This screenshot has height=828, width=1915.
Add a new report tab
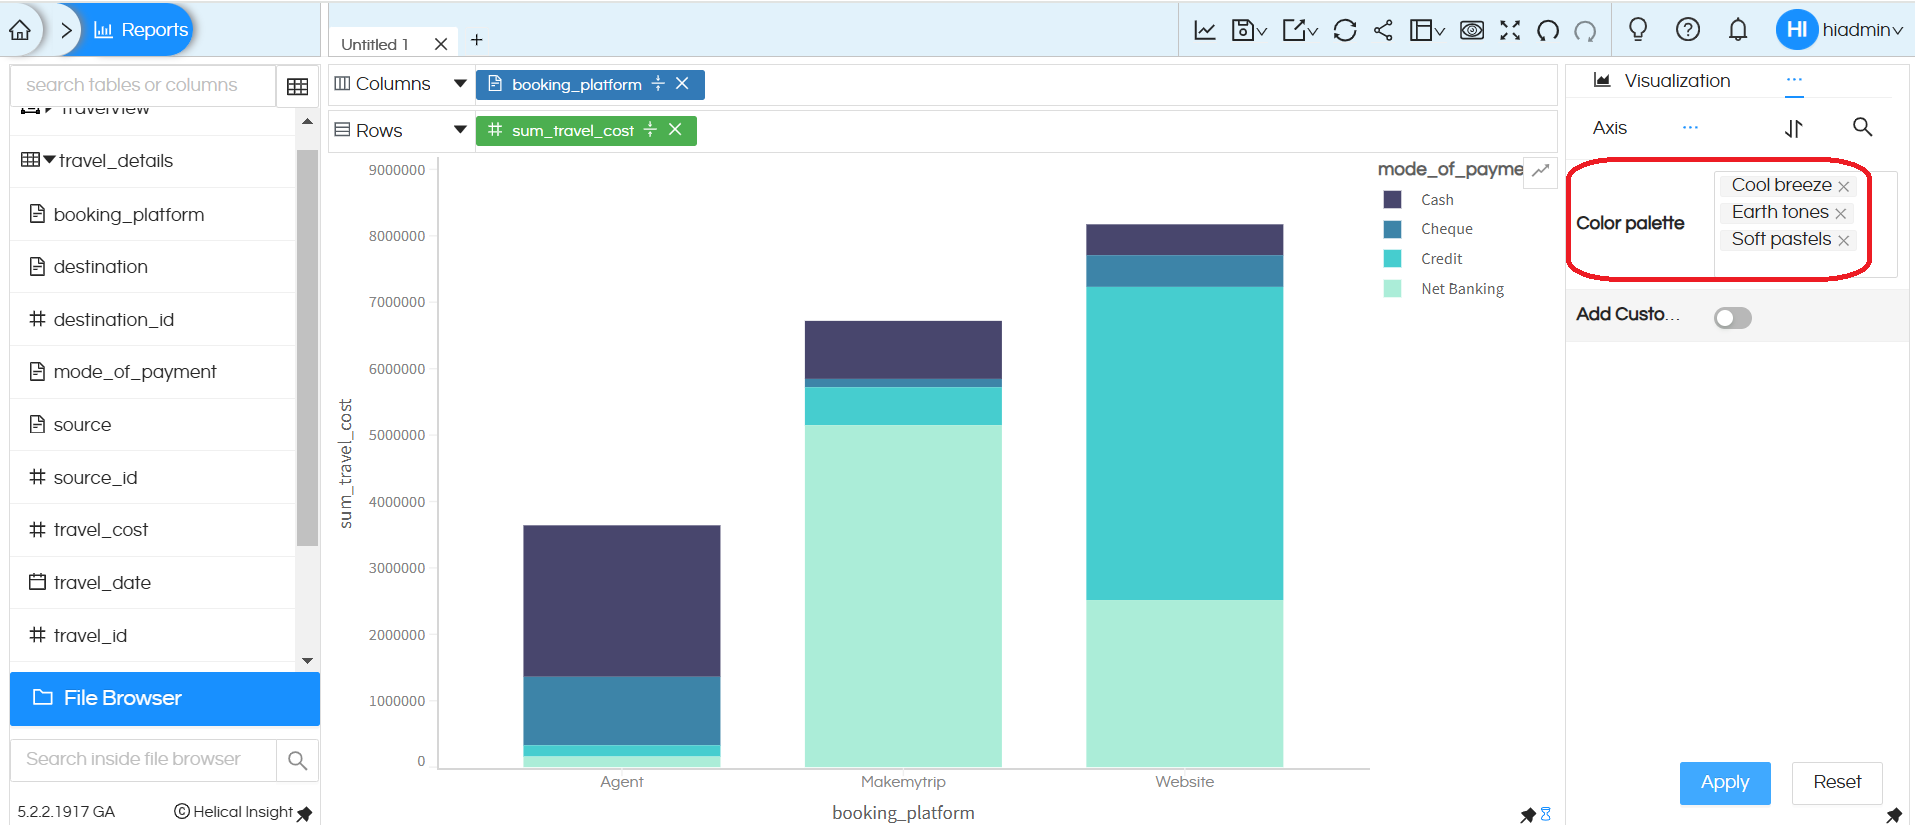pyautogui.click(x=477, y=40)
